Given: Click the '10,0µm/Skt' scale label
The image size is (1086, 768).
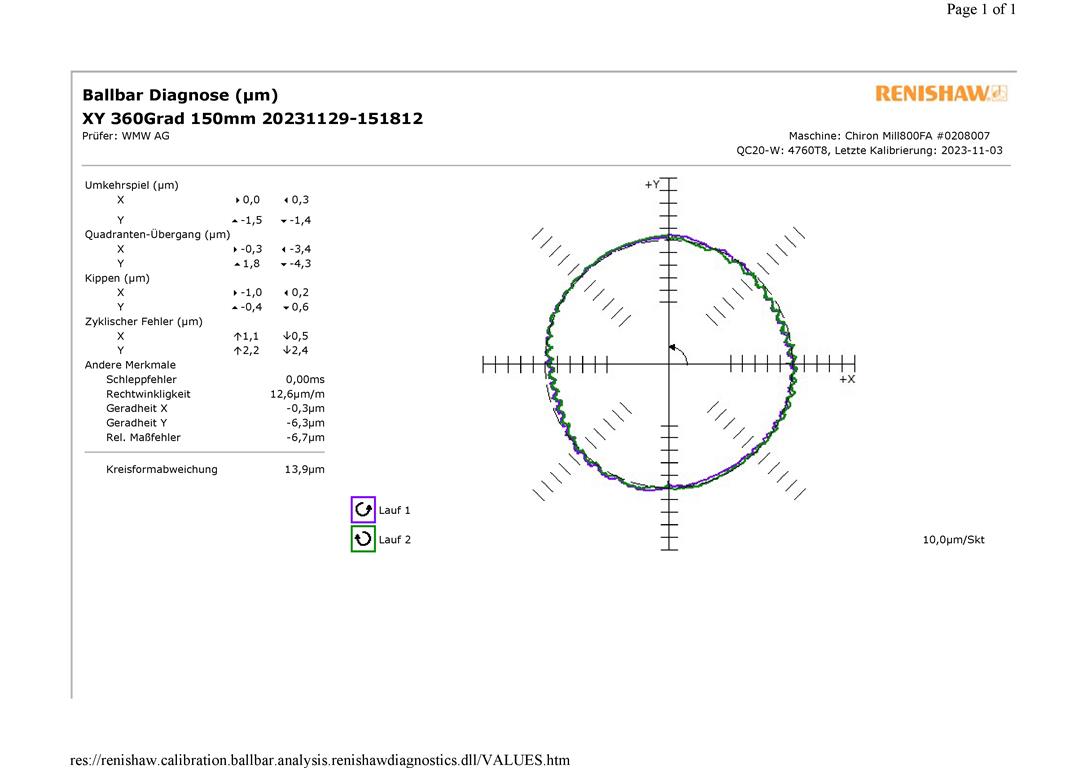Looking at the screenshot, I should tap(953, 539).
